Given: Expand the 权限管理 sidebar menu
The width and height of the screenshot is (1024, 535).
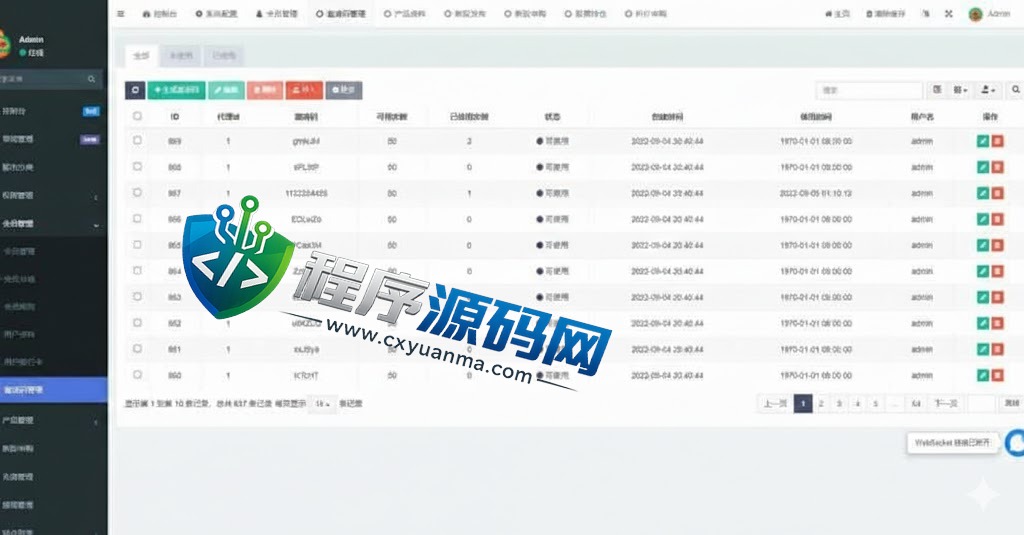Looking at the screenshot, I should coord(52,195).
